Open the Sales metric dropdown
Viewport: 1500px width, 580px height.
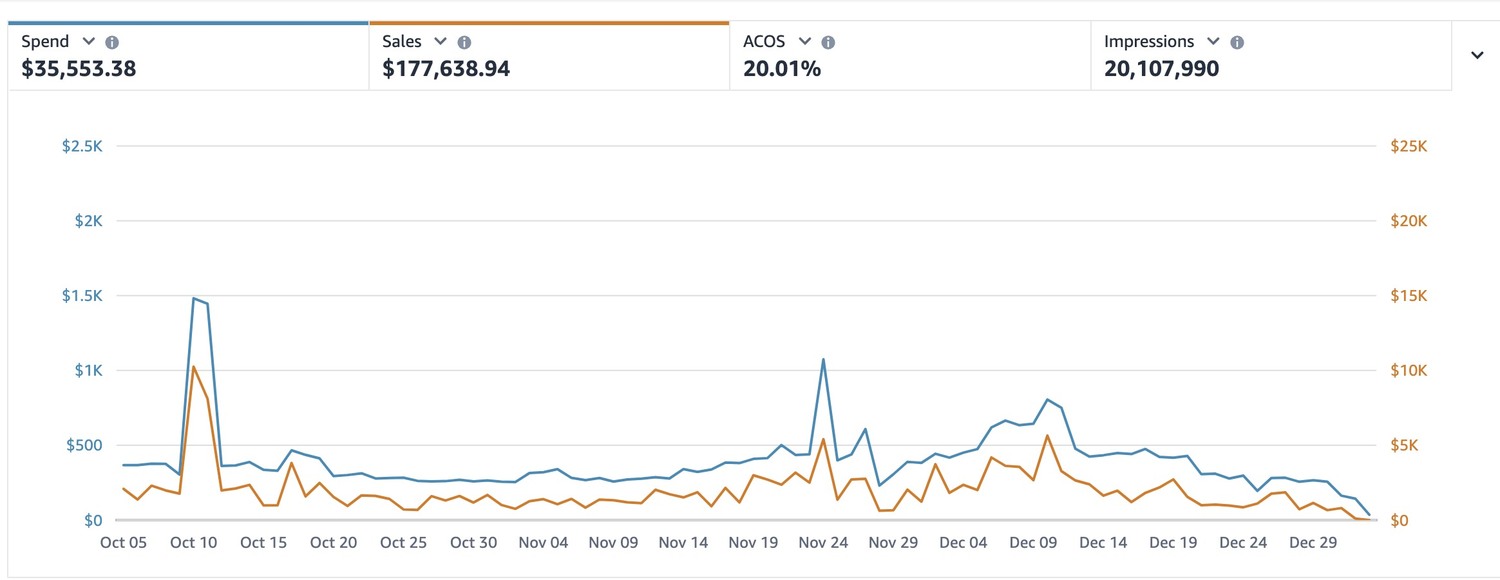441,41
